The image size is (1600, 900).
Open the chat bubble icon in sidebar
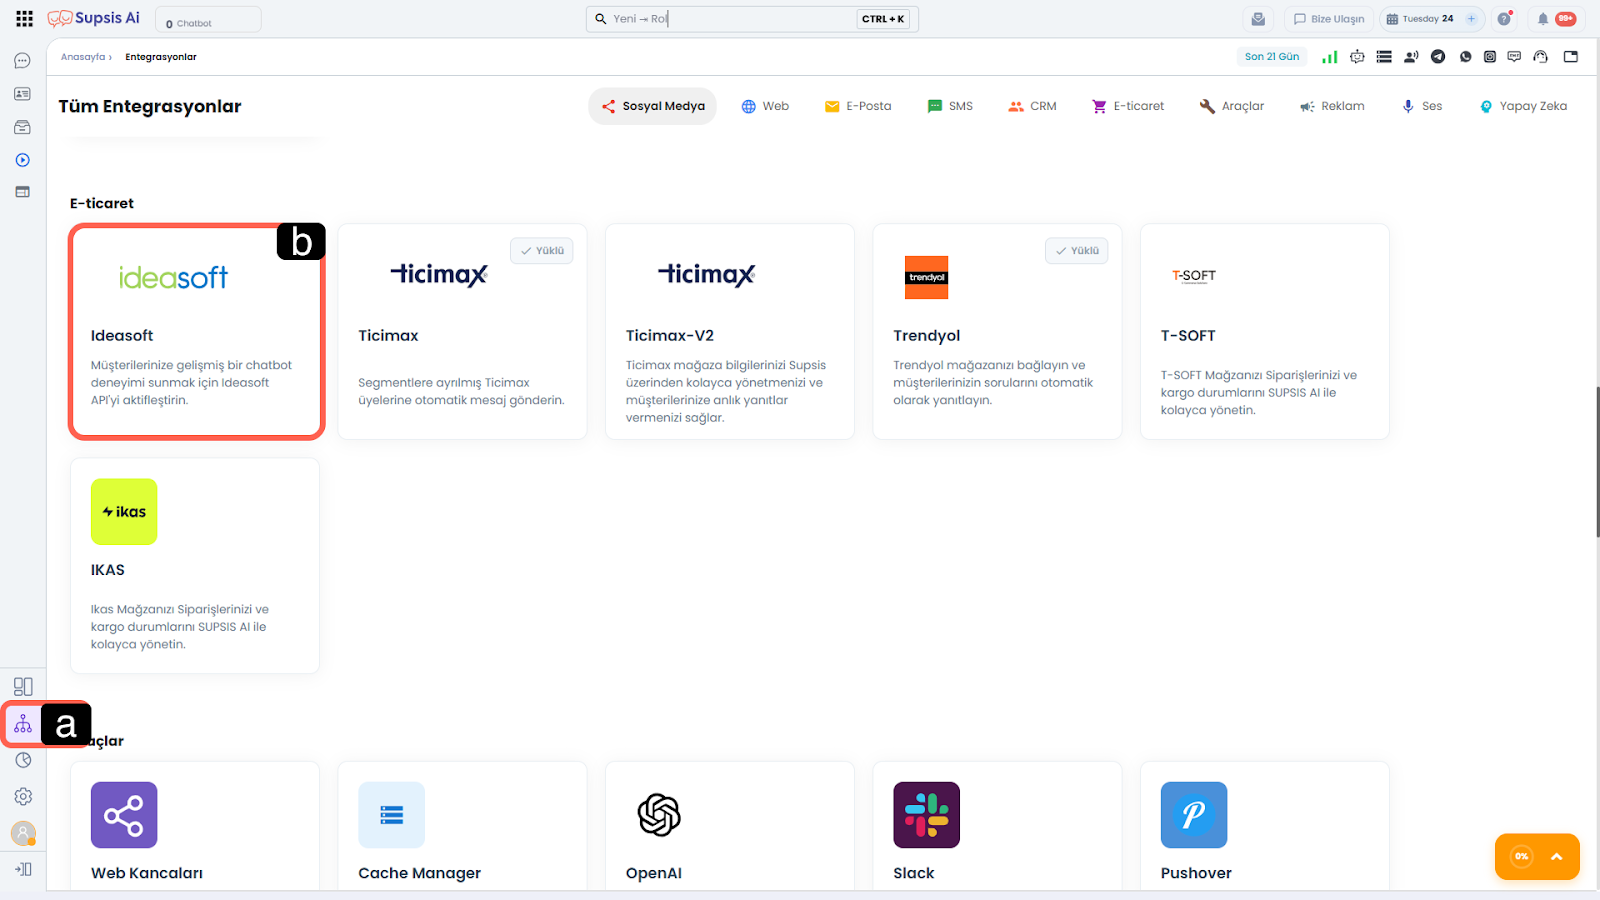[22, 61]
